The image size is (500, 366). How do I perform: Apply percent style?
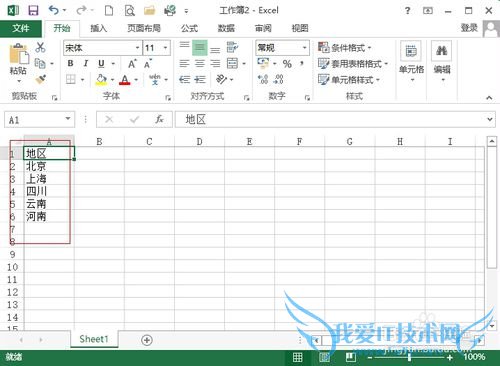pyautogui.click(x=287, y=64)
